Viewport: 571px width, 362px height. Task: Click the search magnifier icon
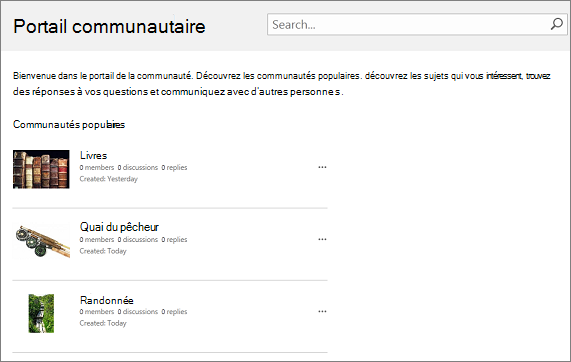[x=556, y=24]
